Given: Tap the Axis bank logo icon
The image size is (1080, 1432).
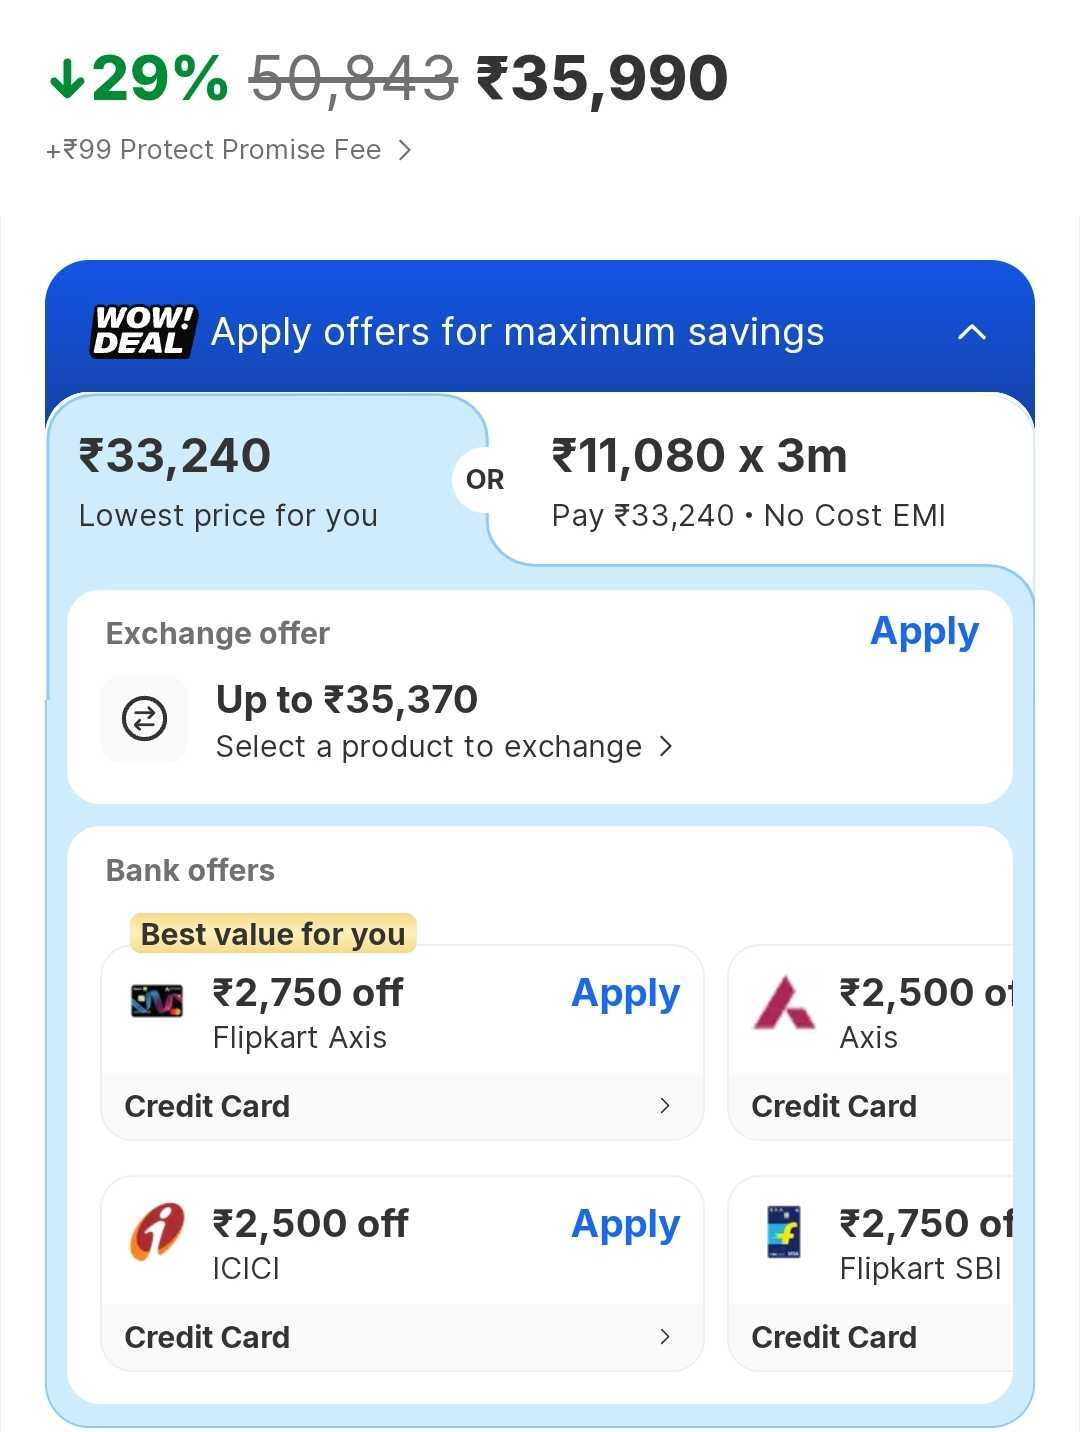Looking at the screenshot, I should click(783, 1003).
